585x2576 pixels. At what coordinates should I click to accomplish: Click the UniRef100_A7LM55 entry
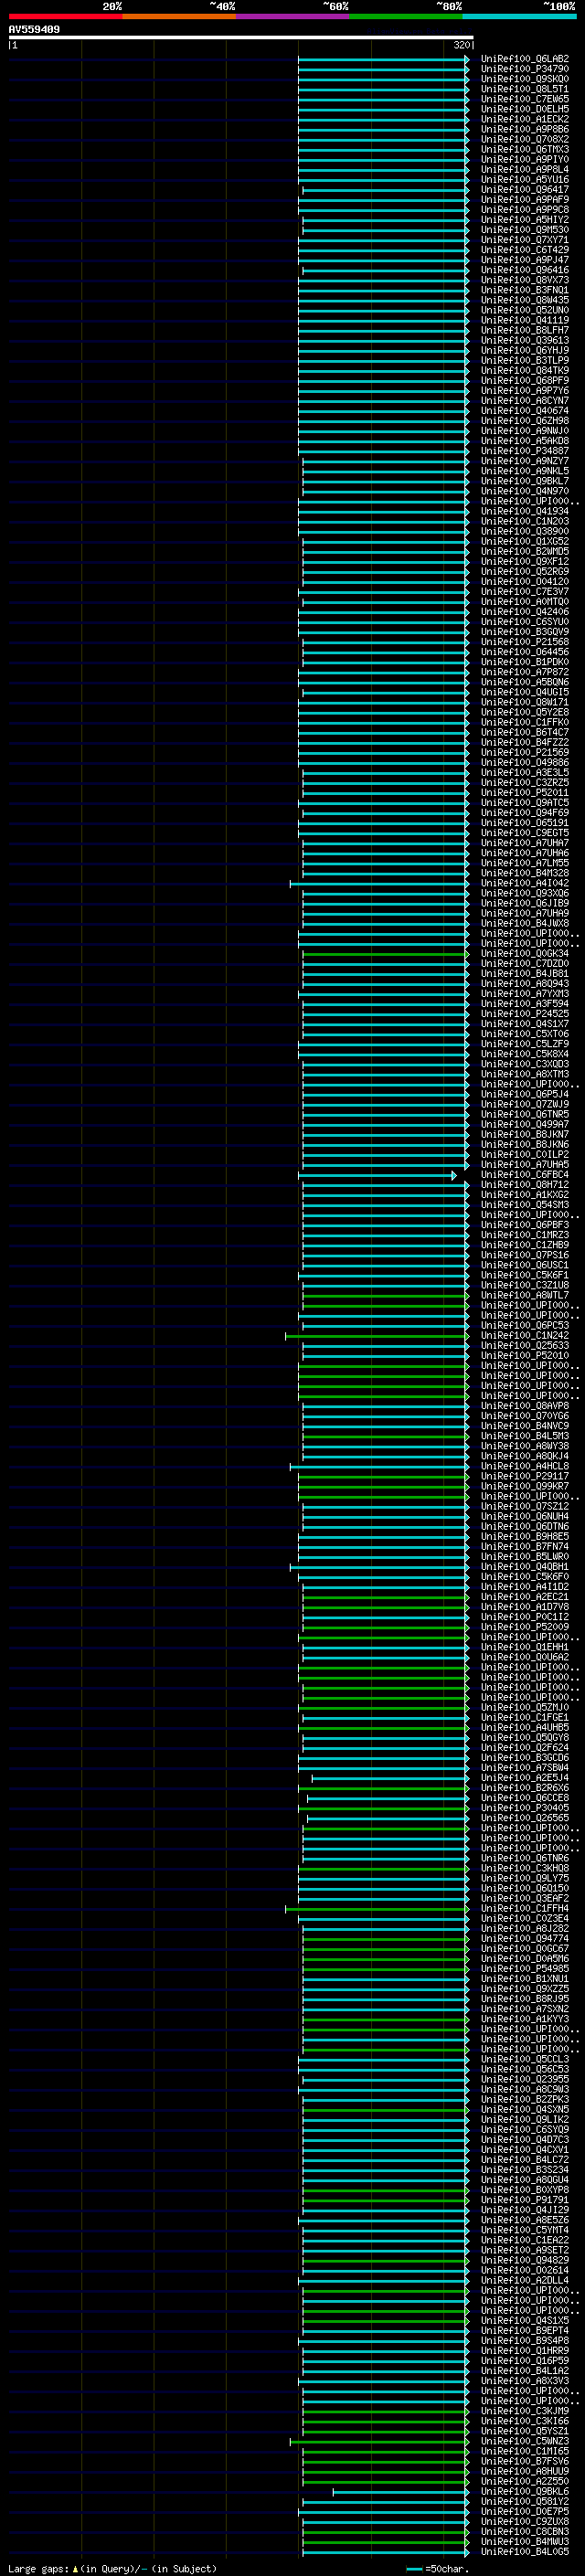click(x=525, y=863)
